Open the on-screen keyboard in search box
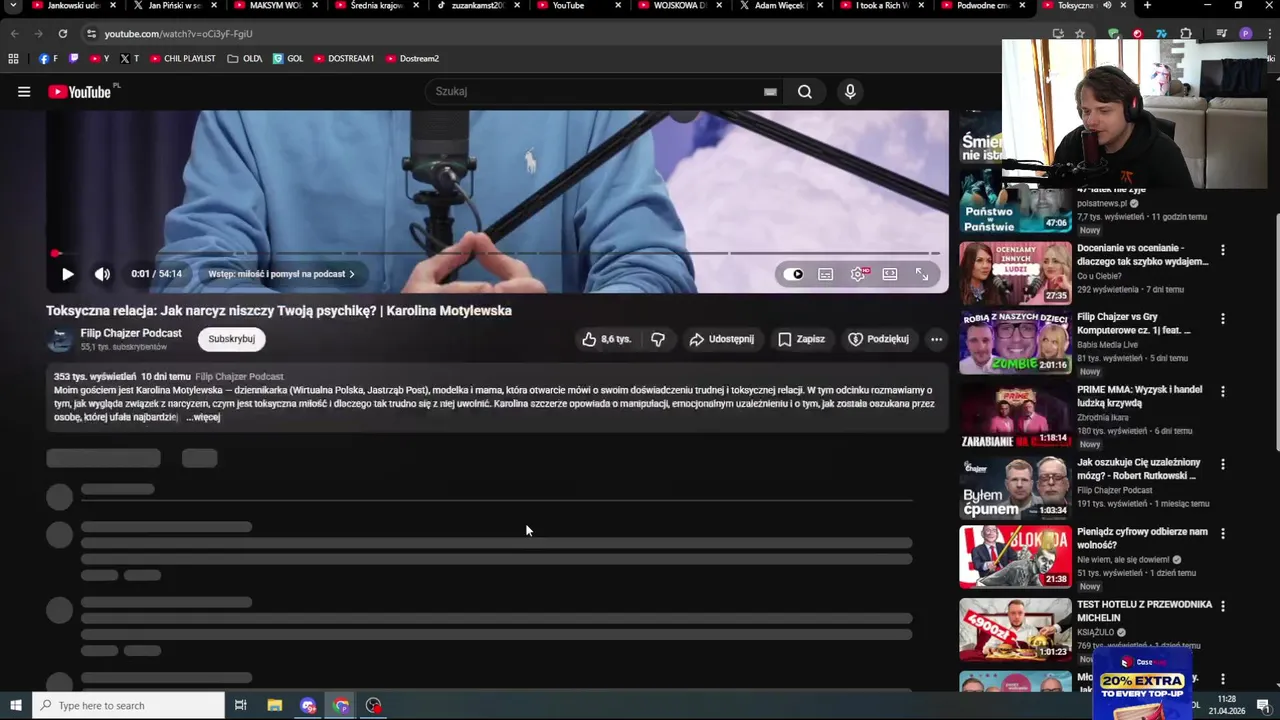 (x=770, y=92)
